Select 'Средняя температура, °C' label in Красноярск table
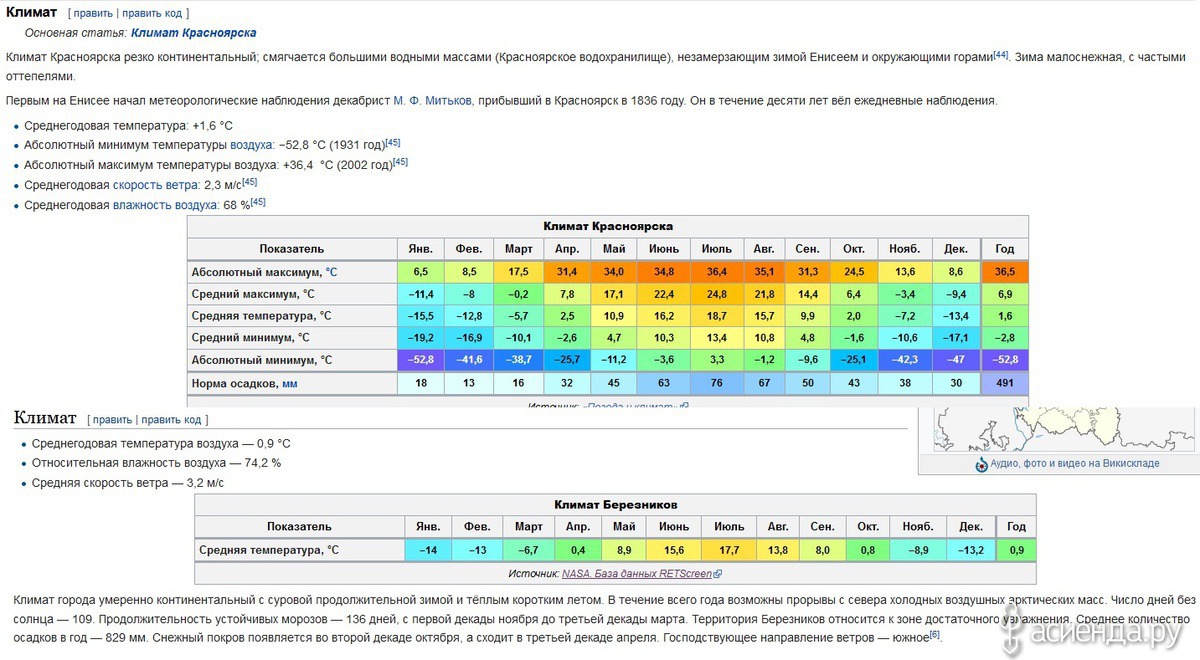This screenshot has height=660, width=1200. (x=260, y=316)
